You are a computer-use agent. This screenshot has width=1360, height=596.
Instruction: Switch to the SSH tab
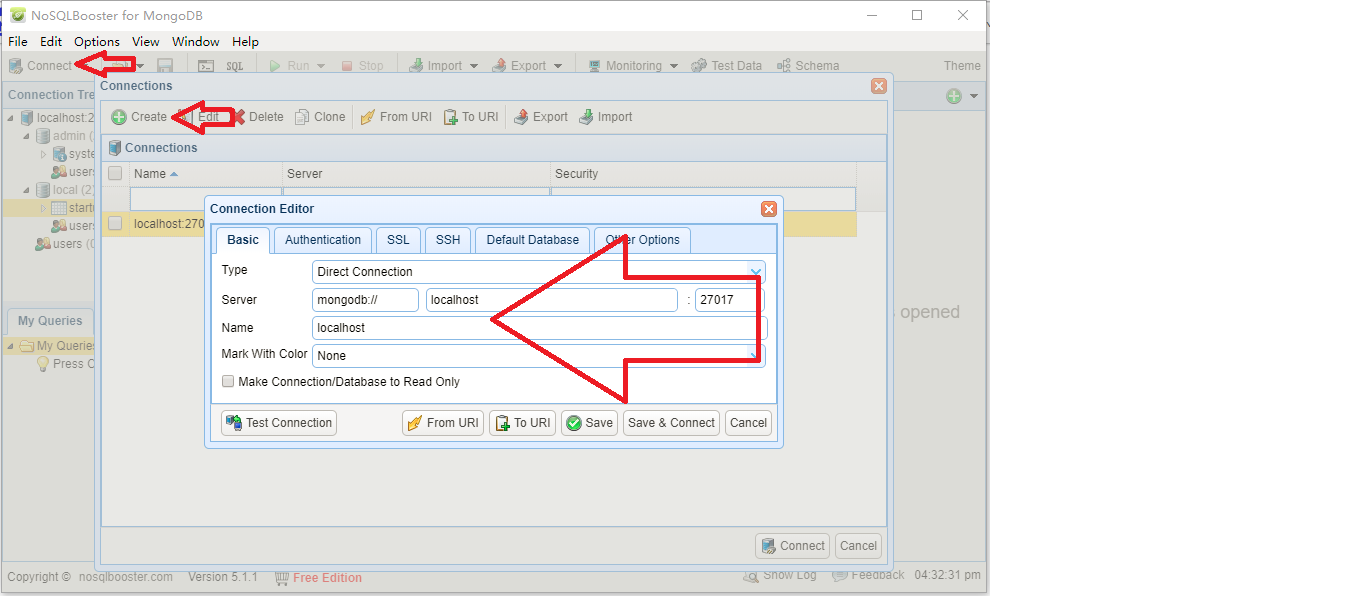pos(448,240)
